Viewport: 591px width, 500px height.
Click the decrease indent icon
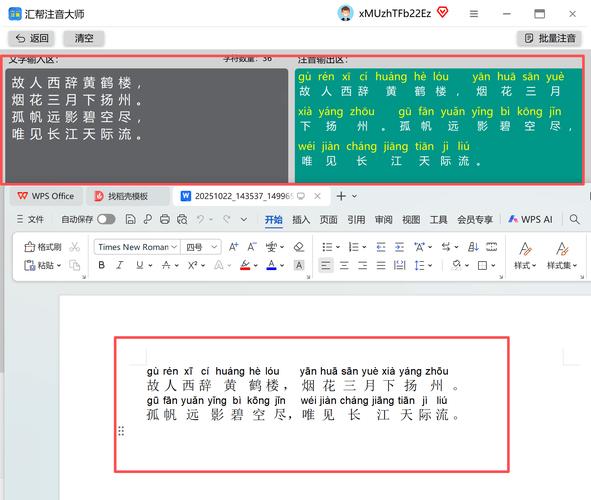tap(381, 247)
